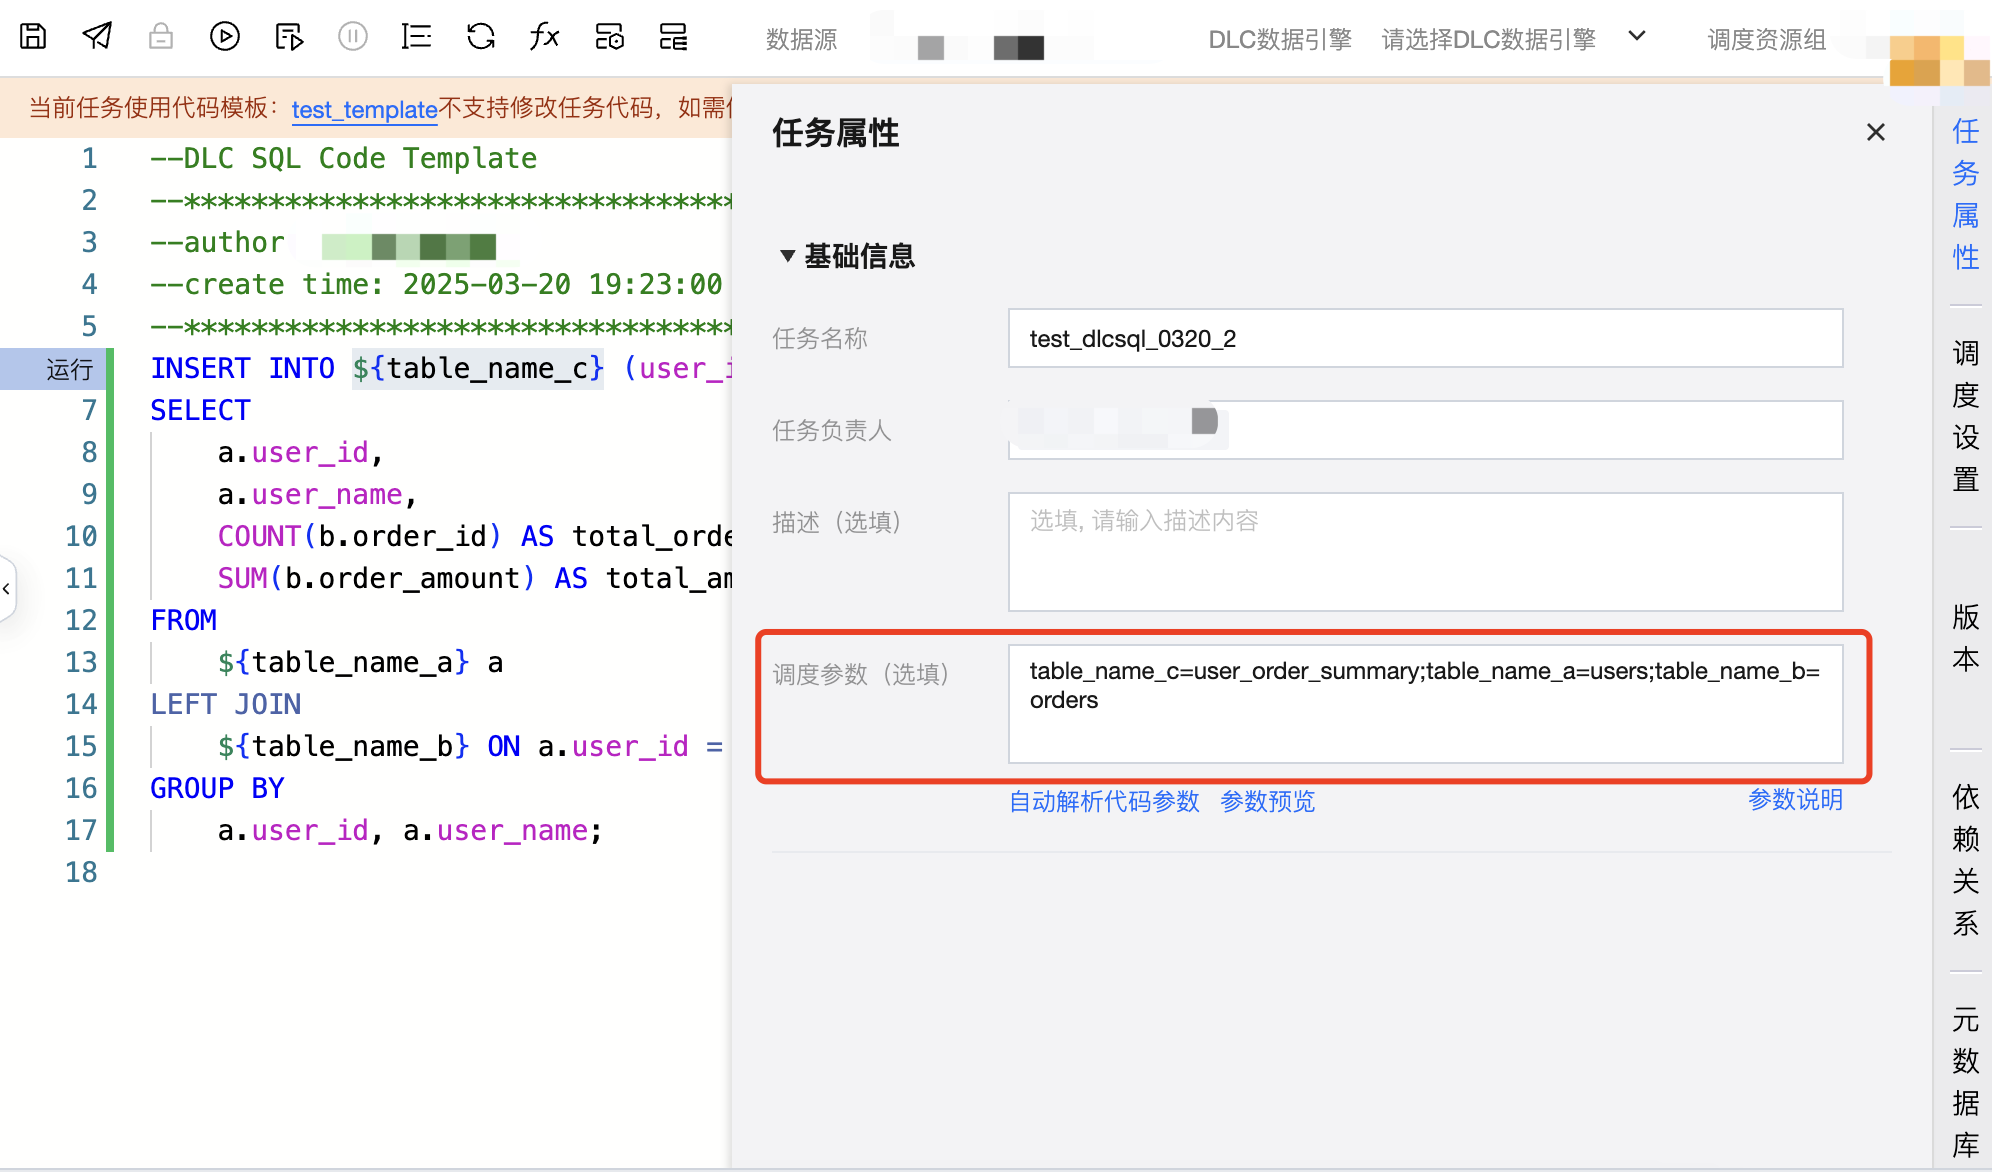Viewport: 1992px width, 1172px height.
Task: Expand the DLC数据引擎 dropdown
Action: click(x=1636, y=37)
